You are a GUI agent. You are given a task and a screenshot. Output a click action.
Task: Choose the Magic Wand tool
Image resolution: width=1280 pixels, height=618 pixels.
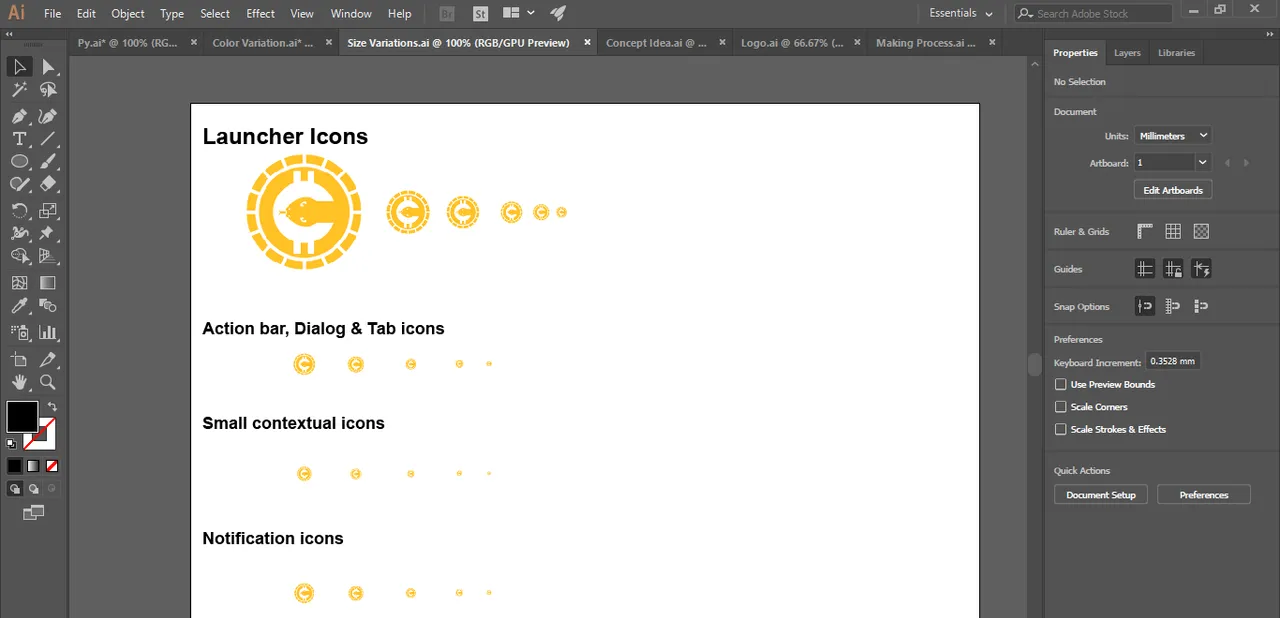coord(19,91)
